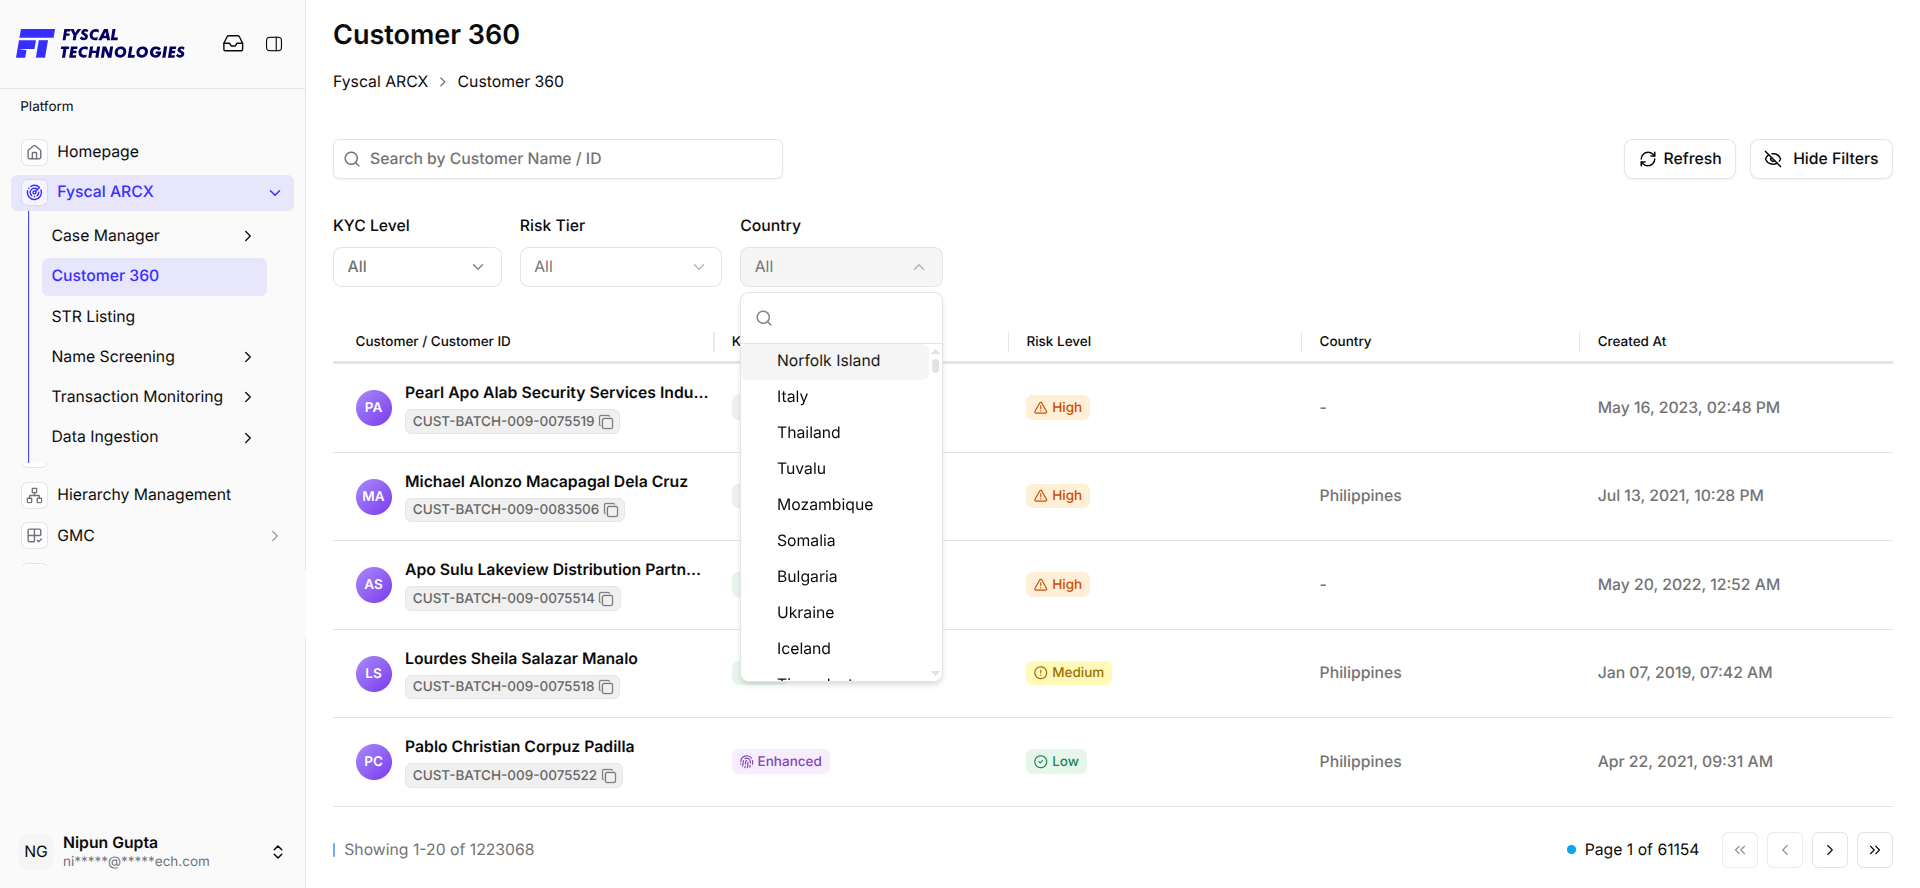This screenshot has height=888, width=1920.
Task: Open Hierarchy Management in sidebar
Action: click(144, 495)
